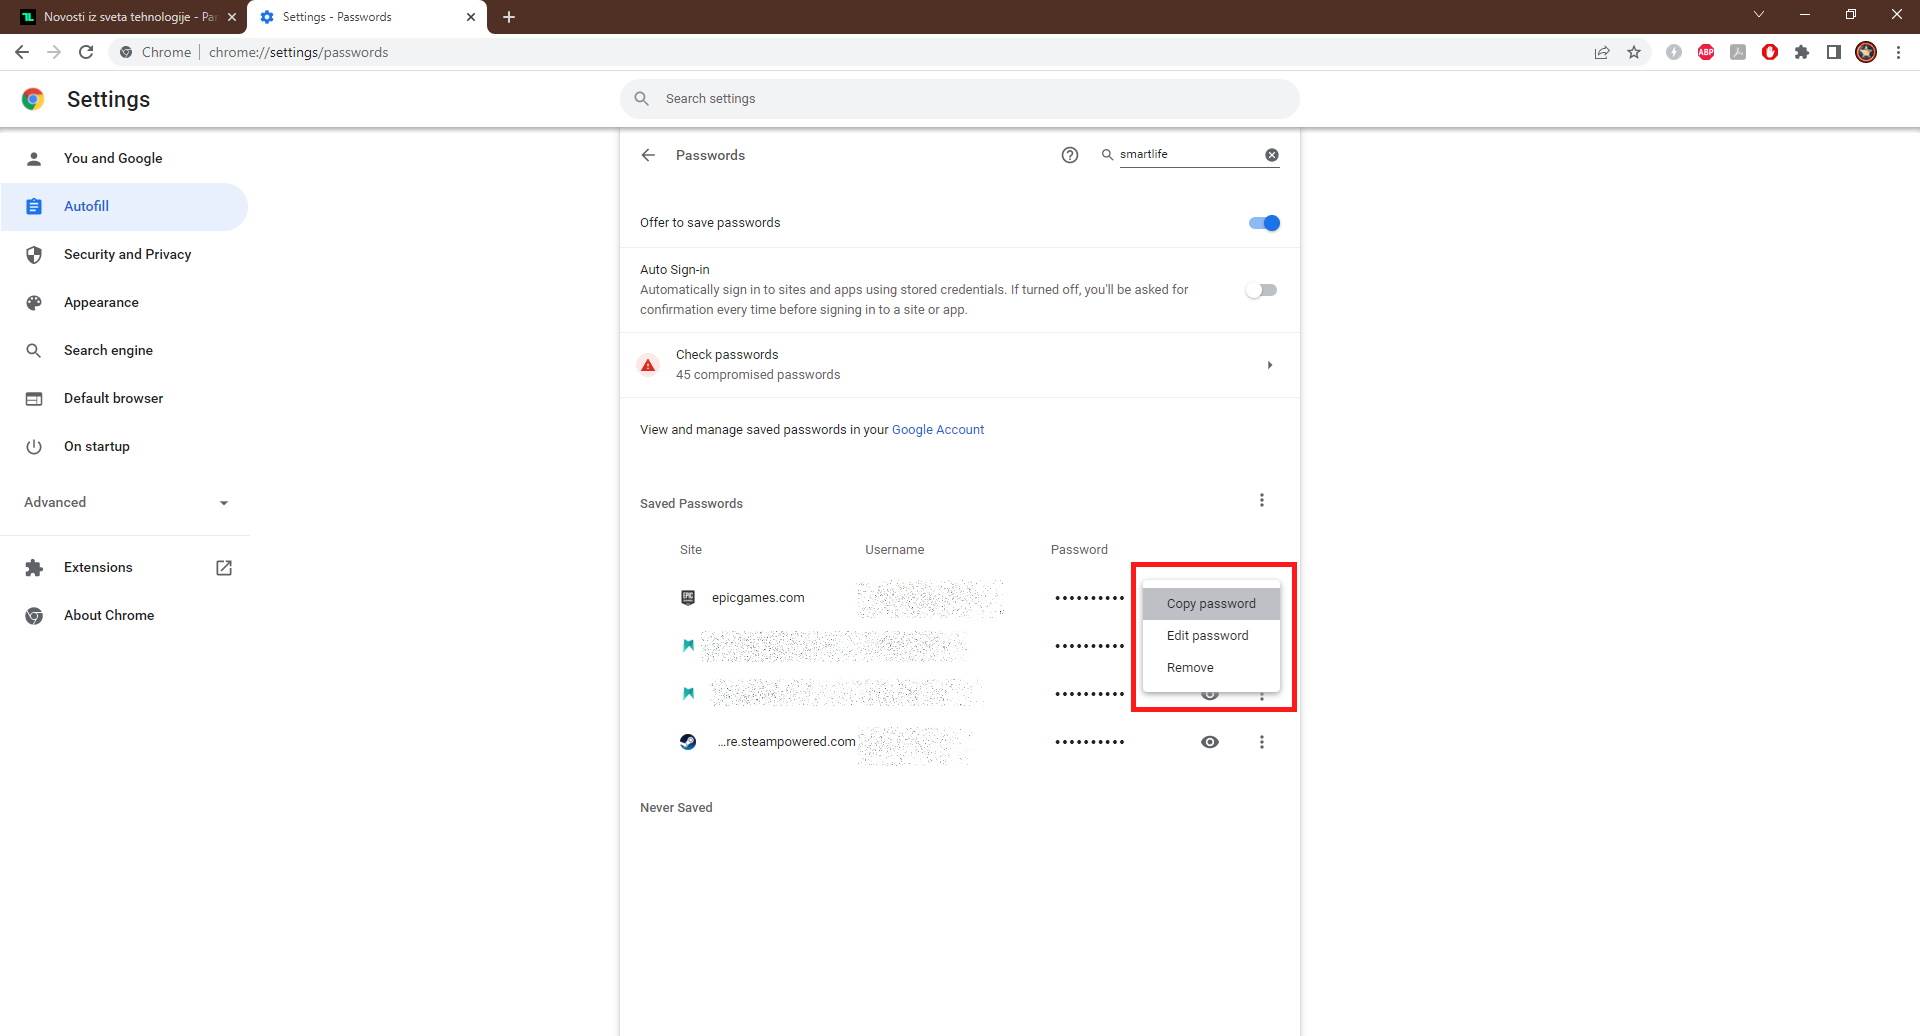Reveal the steampowered.com password
Screen dimensions: 1920x1036
[1210, 741]
